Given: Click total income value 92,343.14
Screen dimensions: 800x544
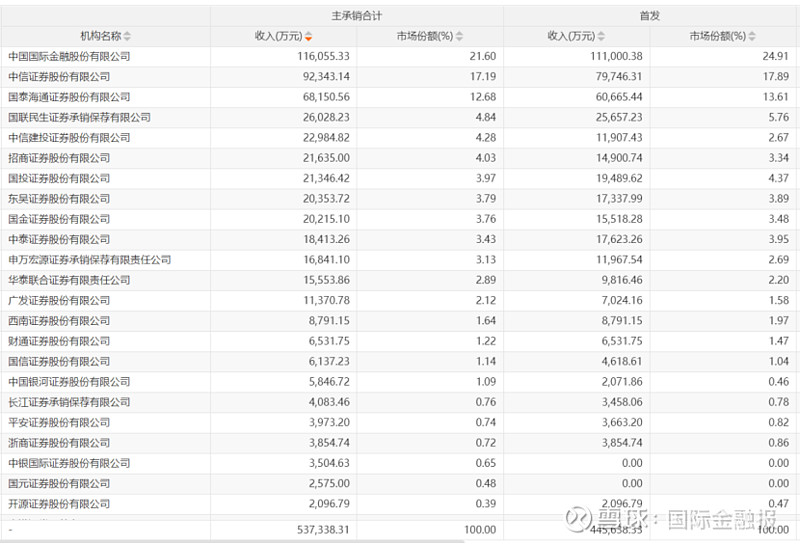Looking at the screenshot, I should tap(326, 77).
